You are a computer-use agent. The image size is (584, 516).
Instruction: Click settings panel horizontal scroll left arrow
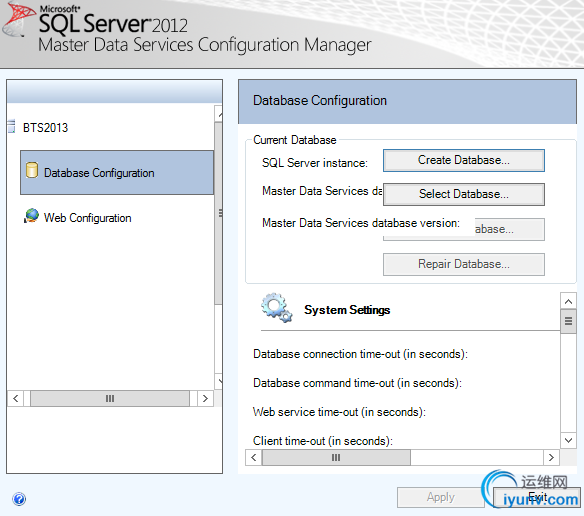tap(254, 458)
